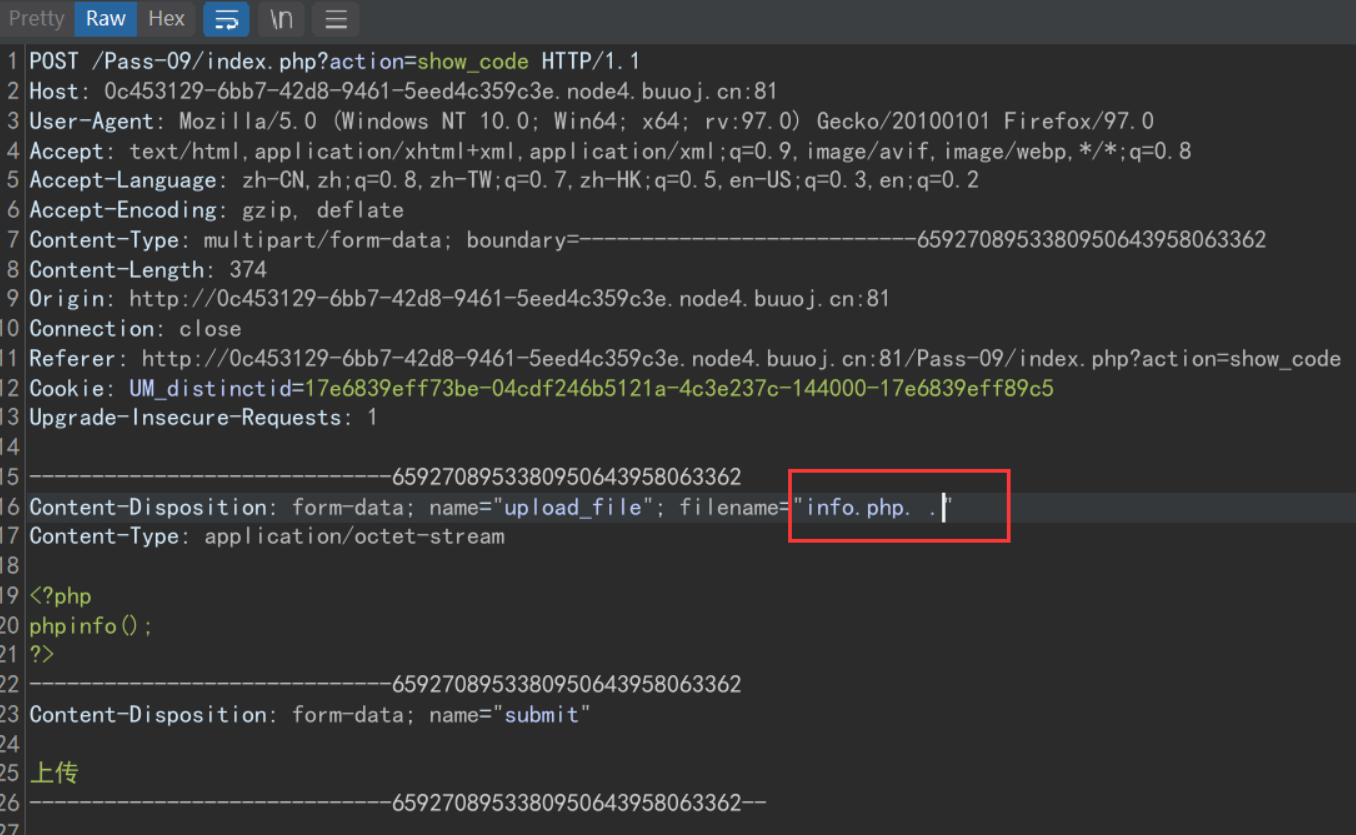Click the final boundary line ending with --

pos(398,803)
